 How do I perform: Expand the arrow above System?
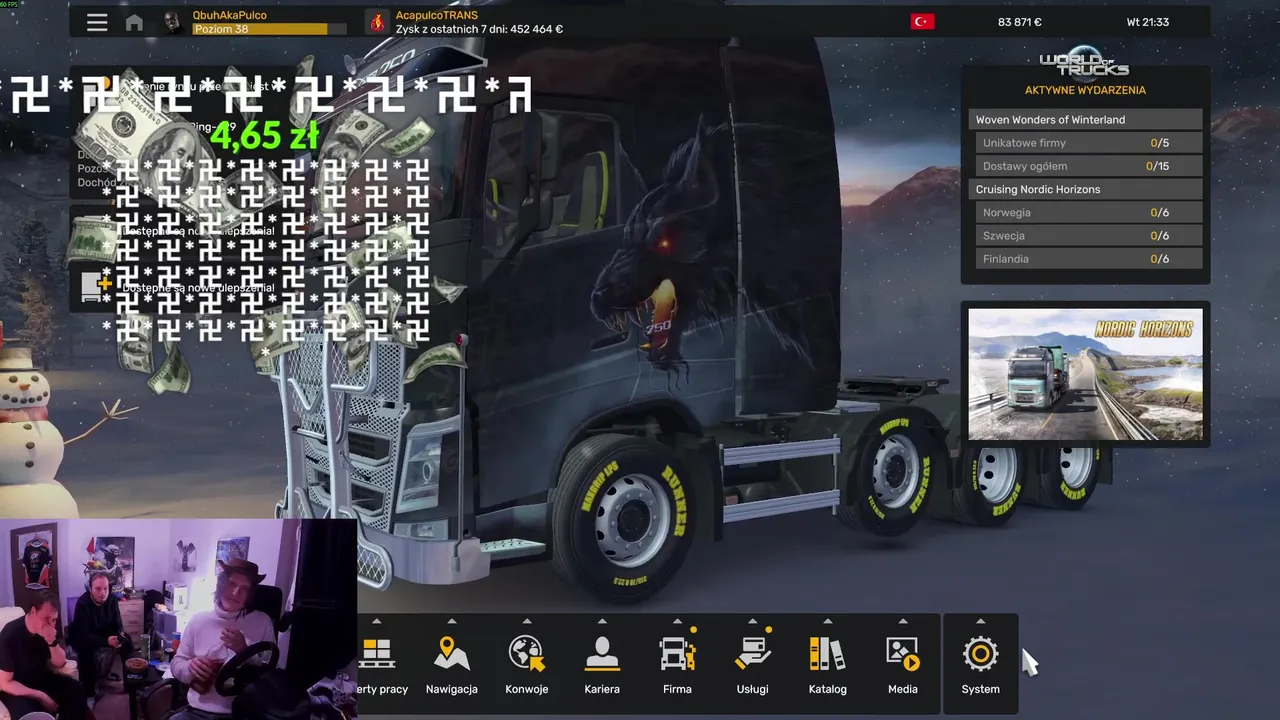980,621
